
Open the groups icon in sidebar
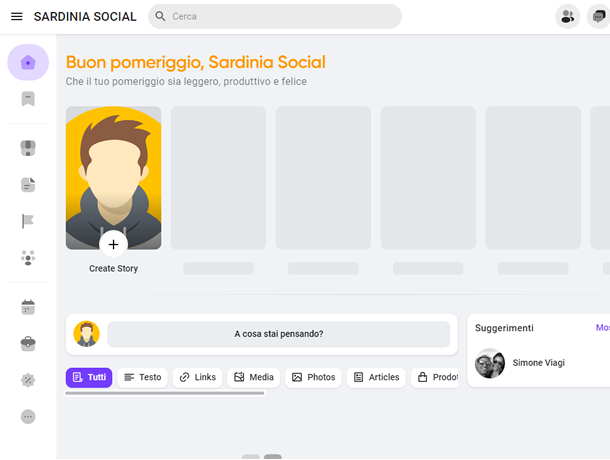[x=28, y=258]
